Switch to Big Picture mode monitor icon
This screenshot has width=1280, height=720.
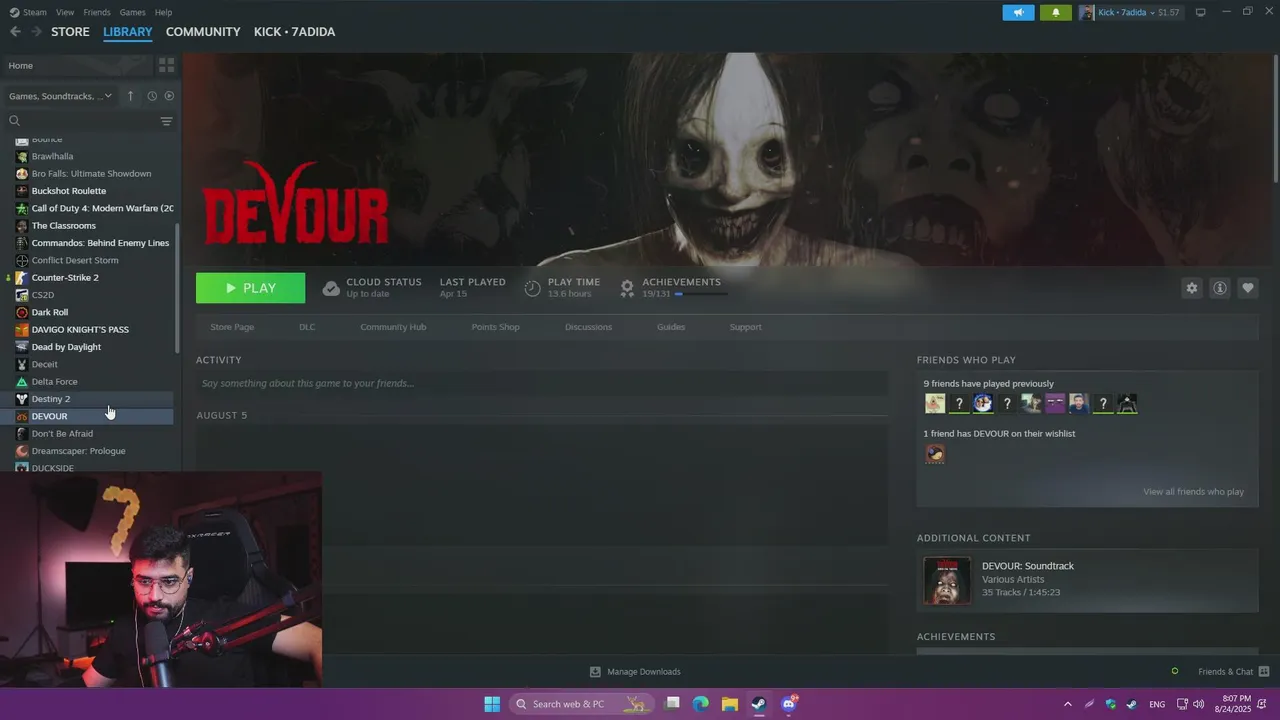pyautogui.click(x=1201, y=12)
